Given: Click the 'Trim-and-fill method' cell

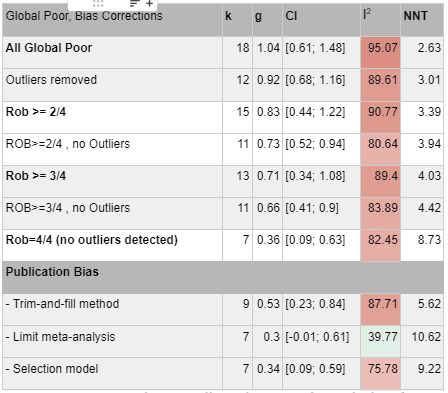Looking at the screenshot, I should pyautogui.click(x=112, y=309).
